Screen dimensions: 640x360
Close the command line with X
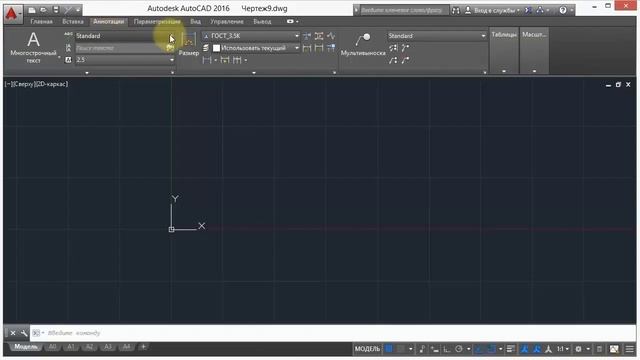(x=13, y=333)
